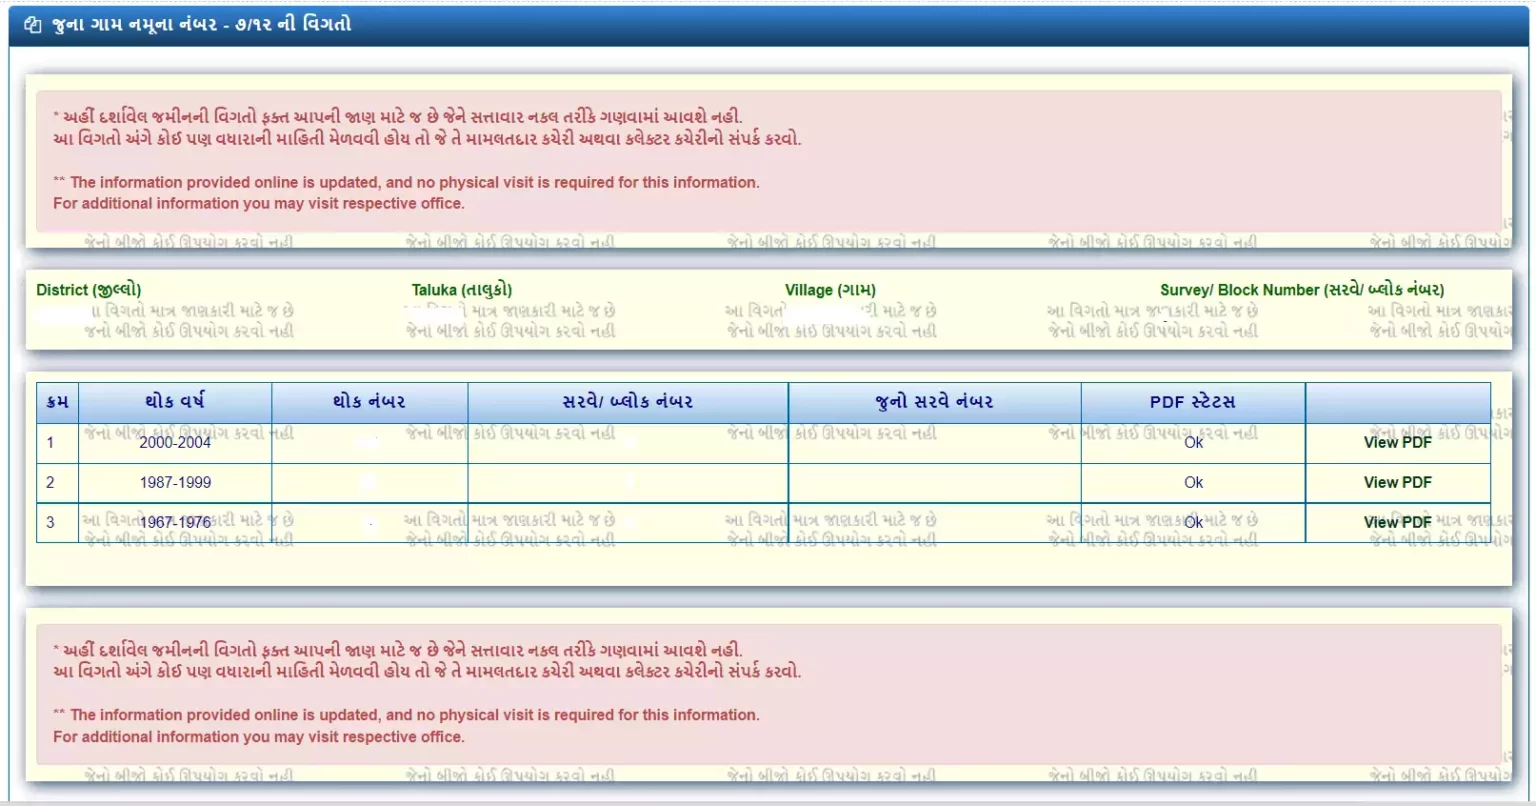Screen dimensions: 1536x806
Task: Click the document icon in the page header
Action: pos(33,25)
